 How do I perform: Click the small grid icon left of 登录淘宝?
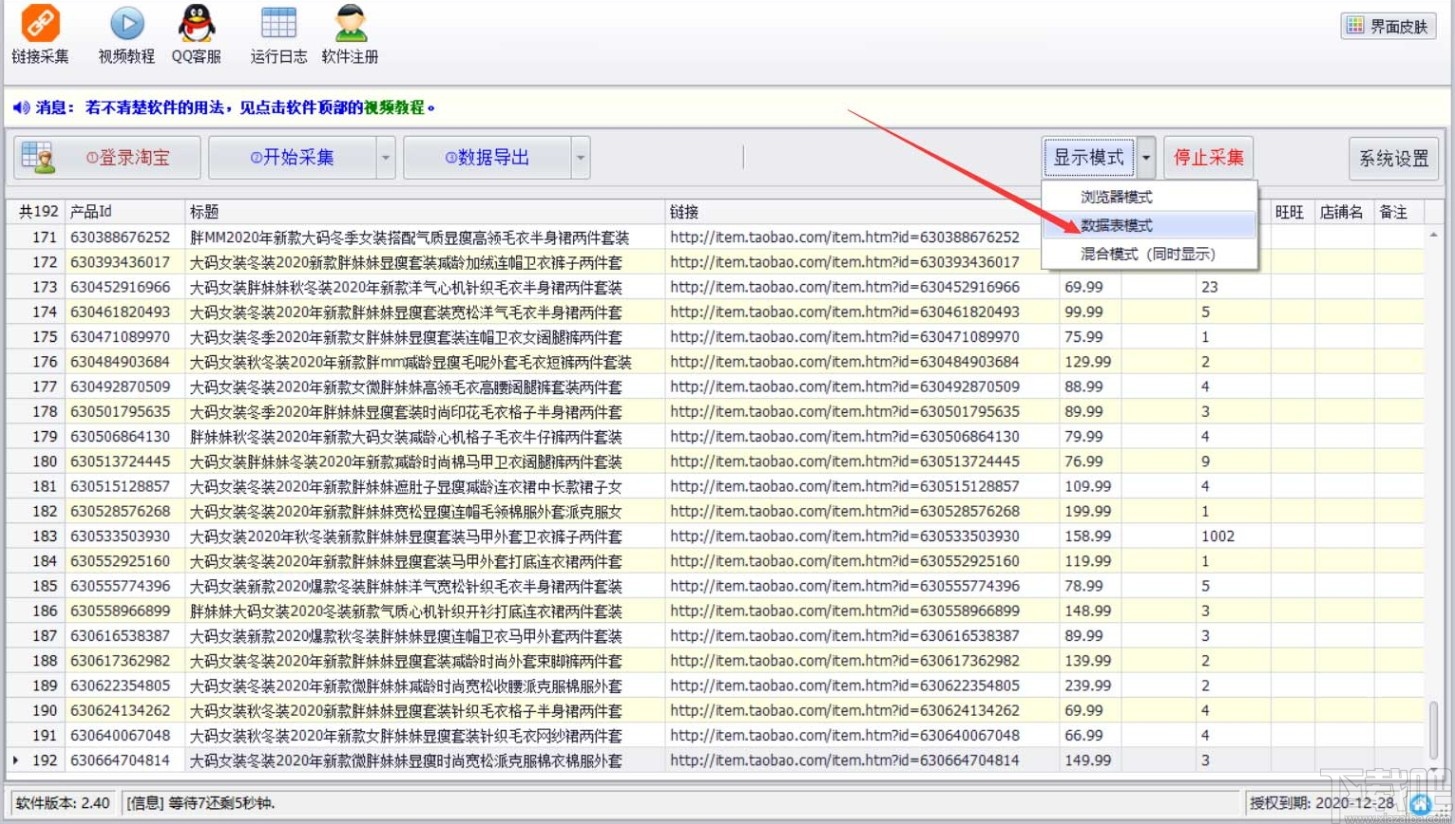point(39,157)
